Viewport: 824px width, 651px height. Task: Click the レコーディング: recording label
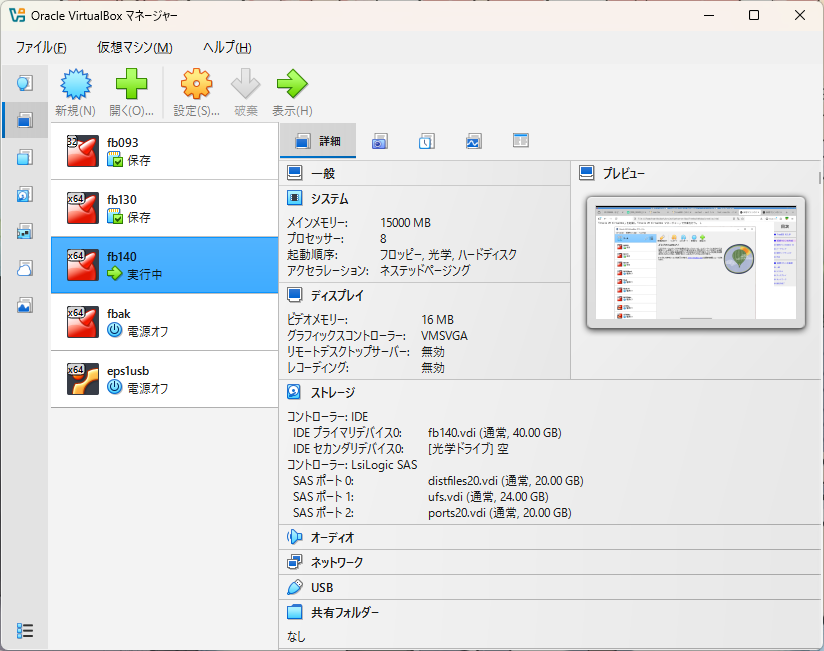317,367
